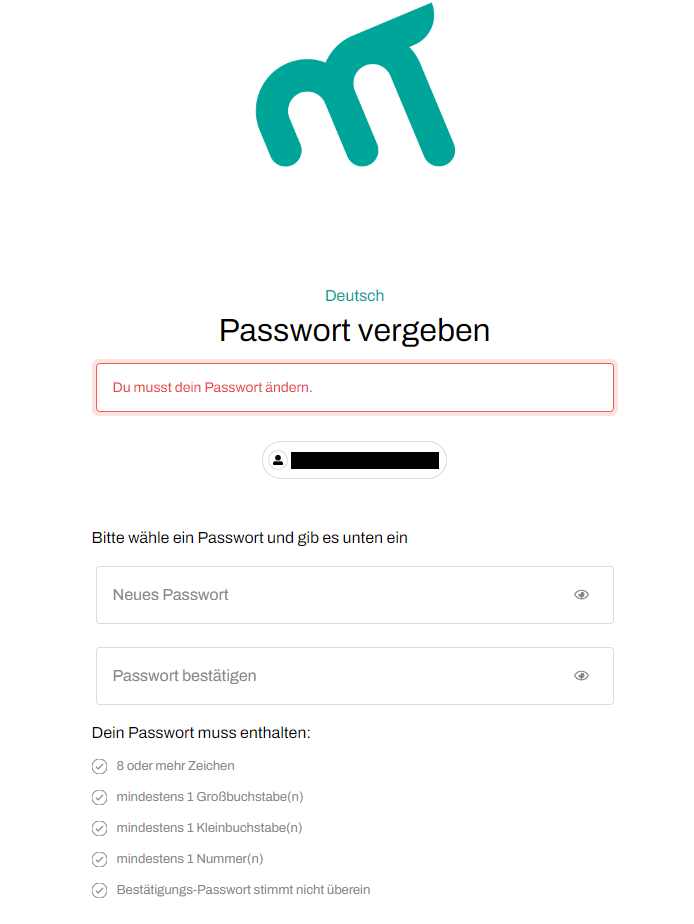694x924 pixels.
Task: Click the redacted username in account chip
Action: pyautogui.click(x=364, y=460)
